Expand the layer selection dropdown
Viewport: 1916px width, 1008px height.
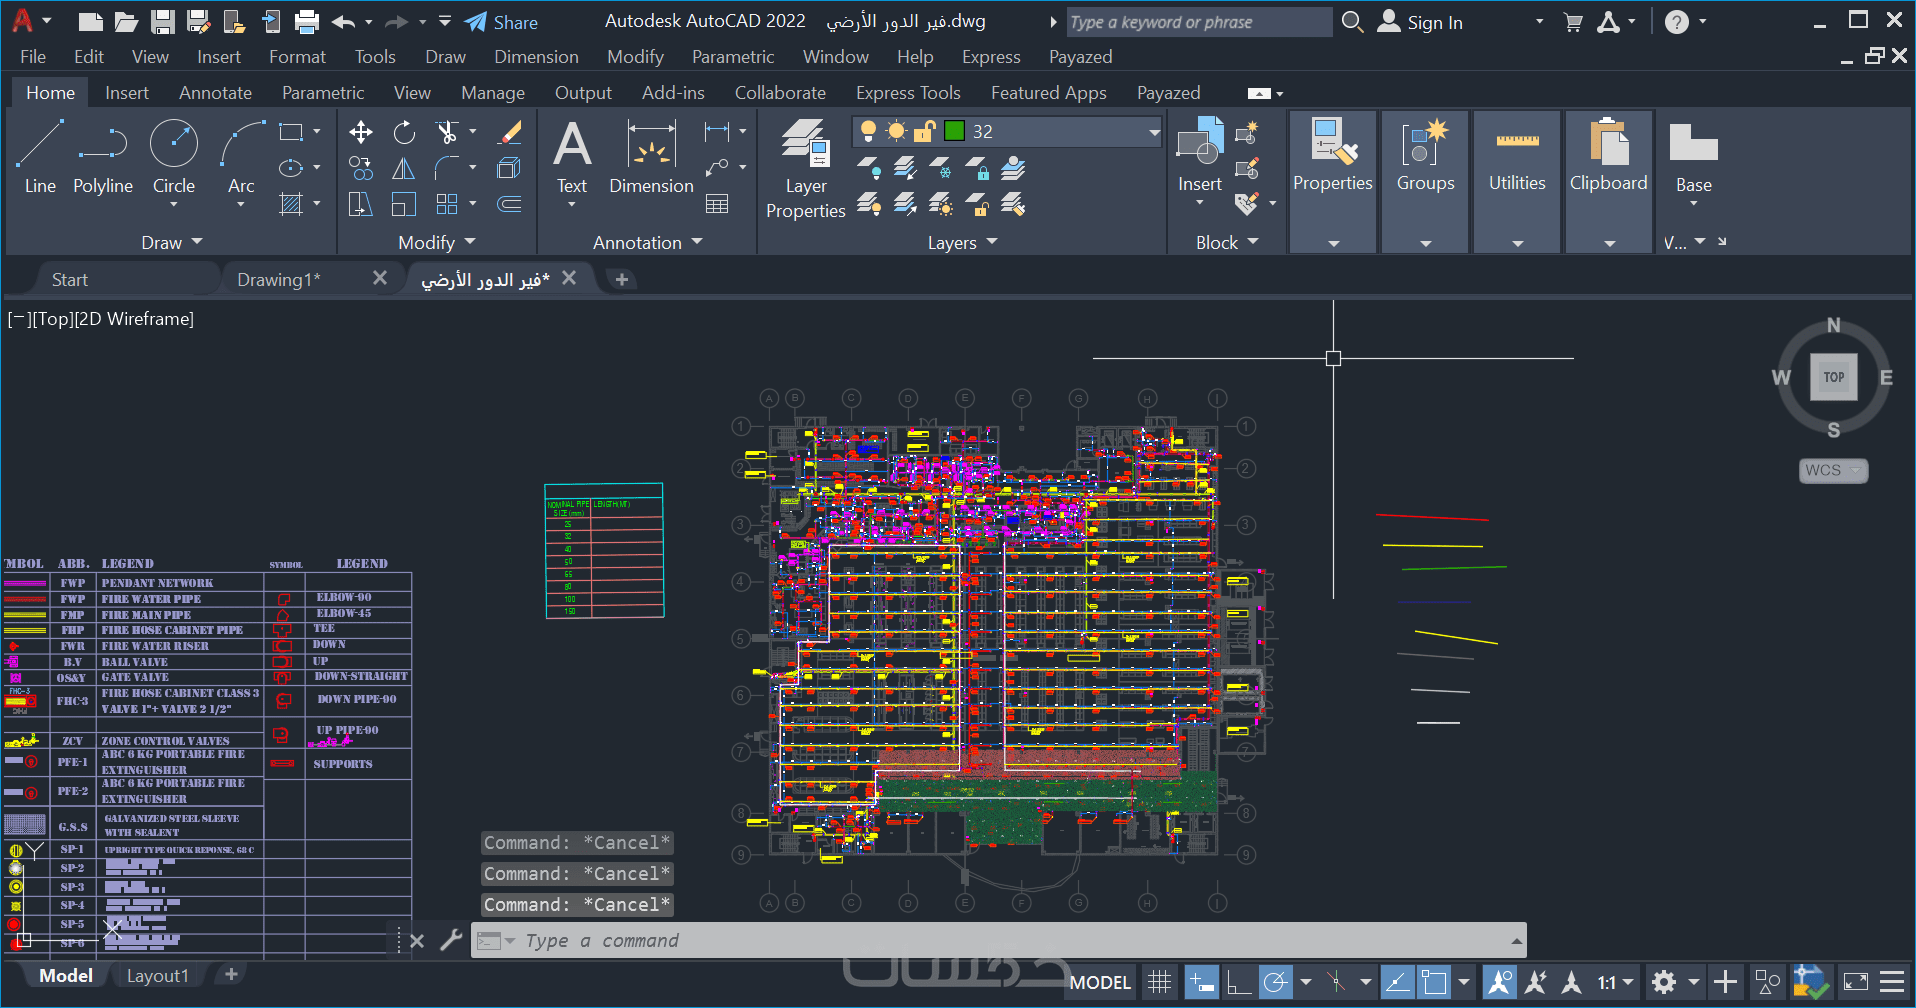tap(1153, 132)
